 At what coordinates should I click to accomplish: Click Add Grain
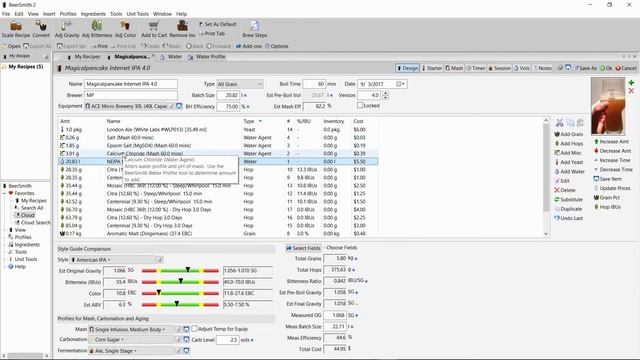tap(569, 134)
